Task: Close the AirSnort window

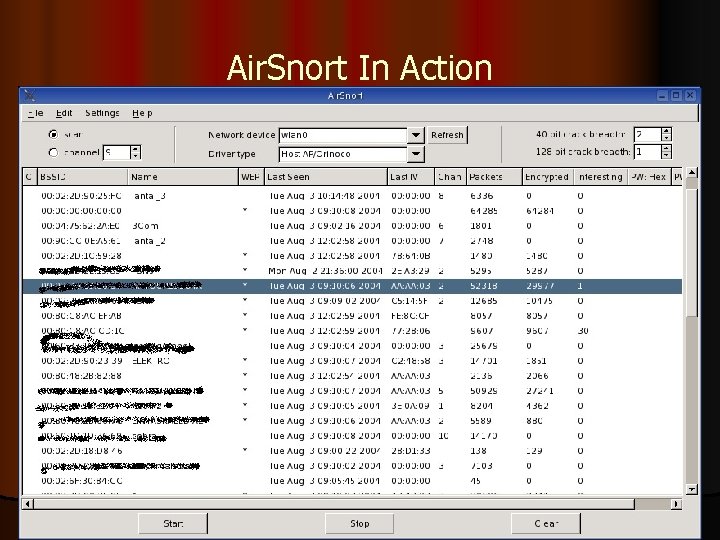Action: pyautogui.click(x=690, y=96)
